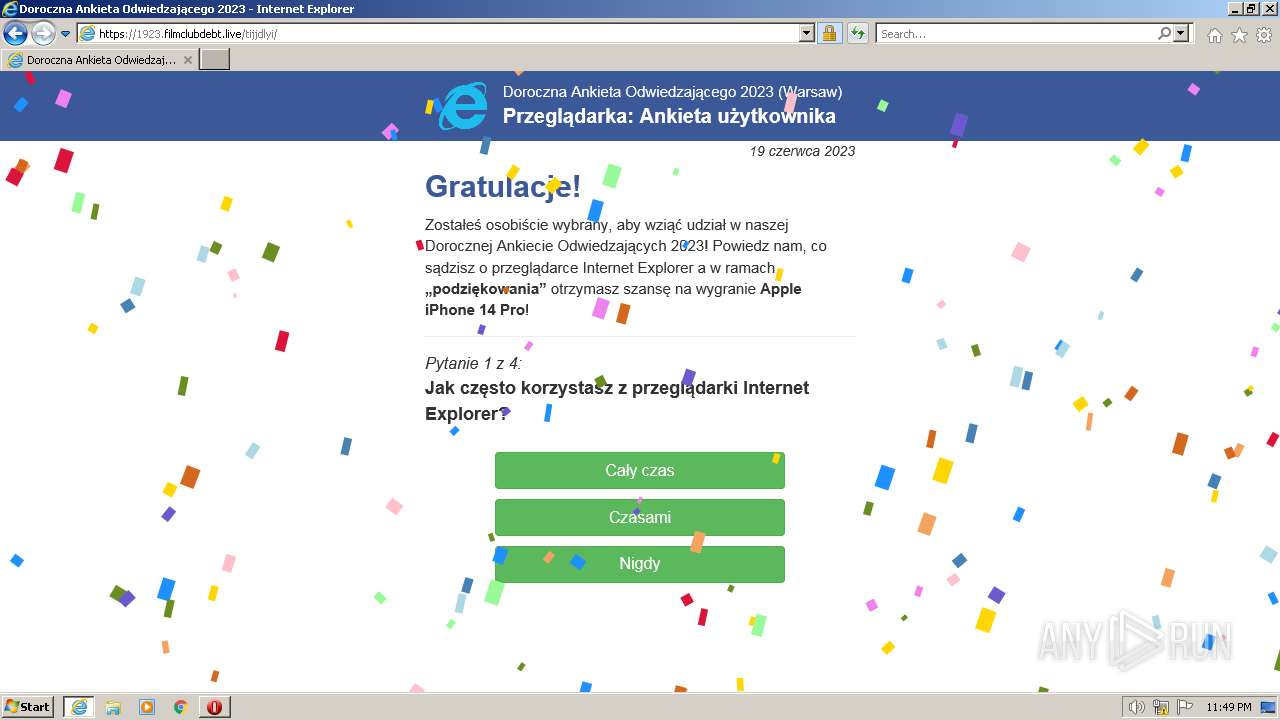
Task: Open a new blank tab
Action: click(x=215, y=60)
